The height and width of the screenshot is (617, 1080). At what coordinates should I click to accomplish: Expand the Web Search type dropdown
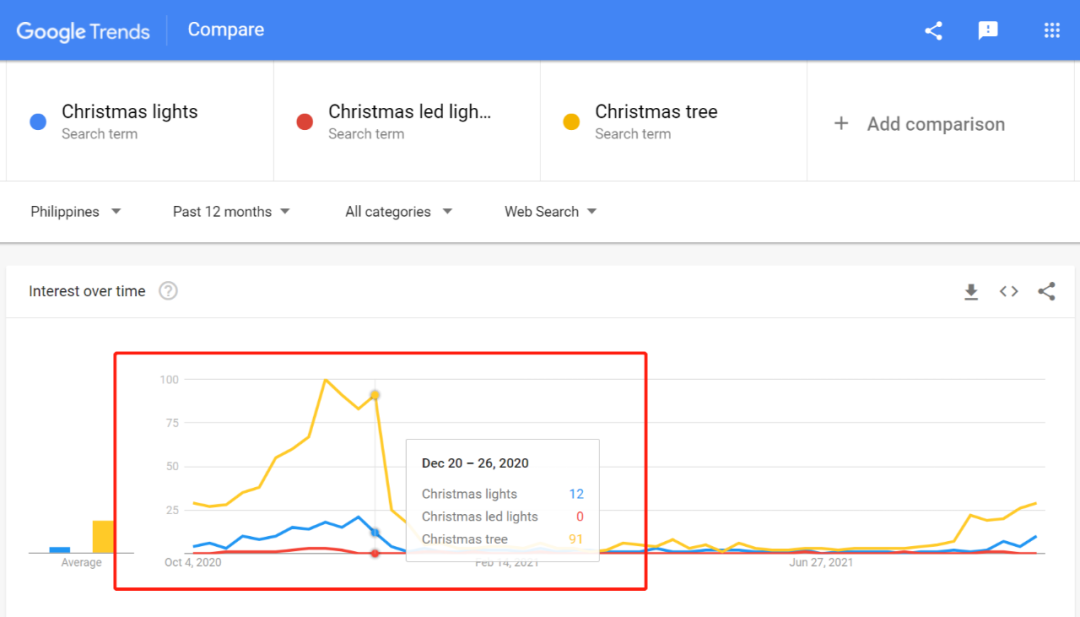550,211
